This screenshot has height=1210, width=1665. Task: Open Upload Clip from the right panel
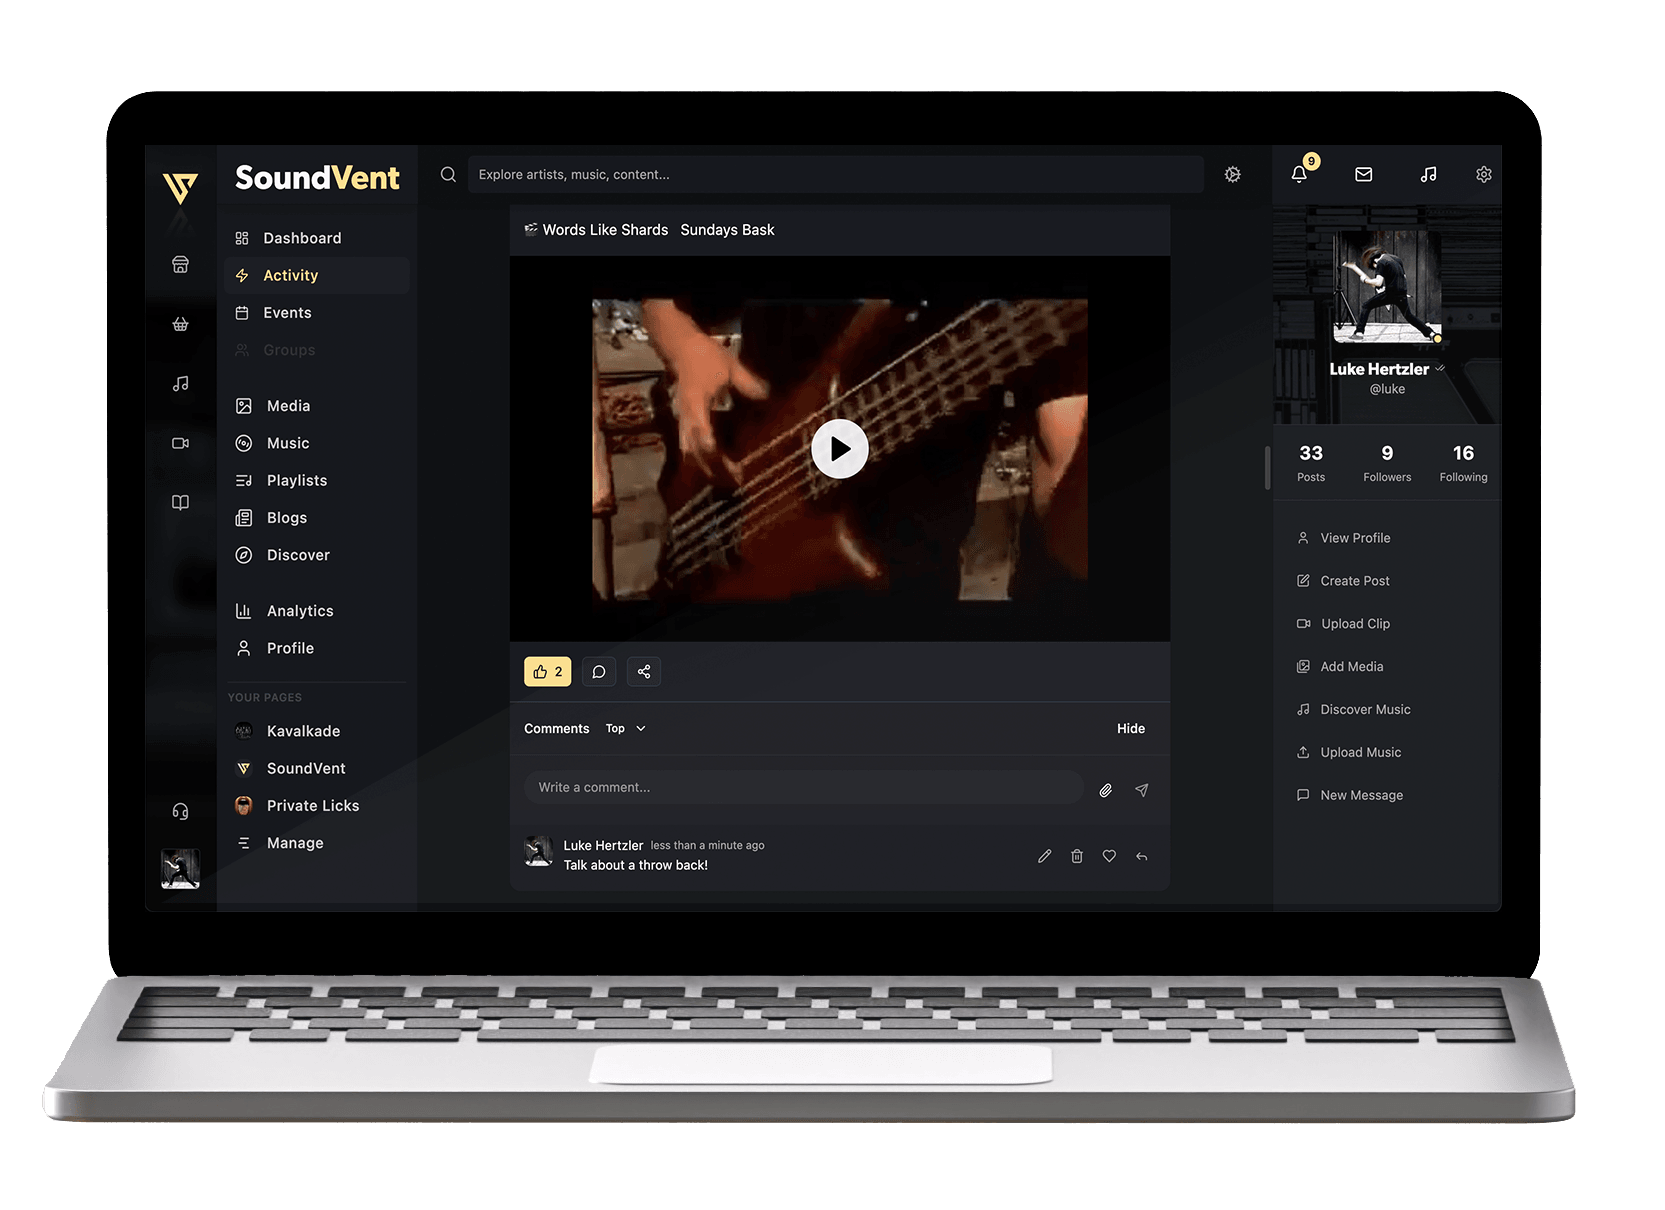(1354, 623)
